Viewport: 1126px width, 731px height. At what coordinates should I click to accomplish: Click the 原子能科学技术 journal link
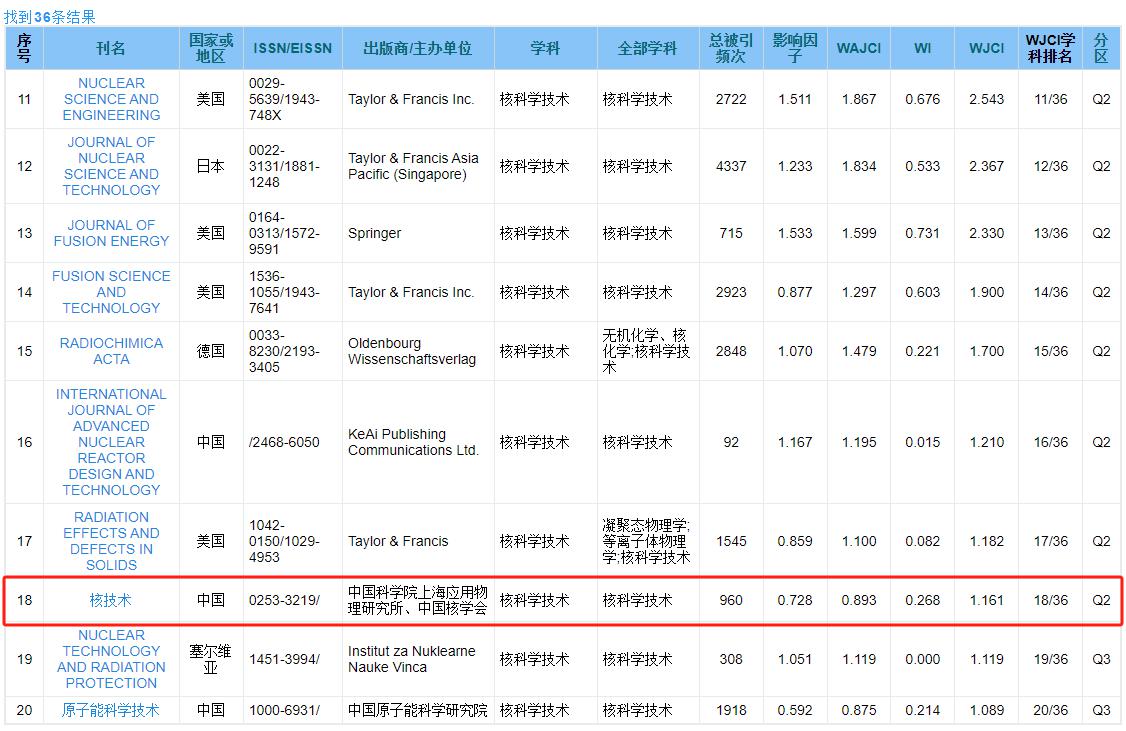[x=111, y=710]
